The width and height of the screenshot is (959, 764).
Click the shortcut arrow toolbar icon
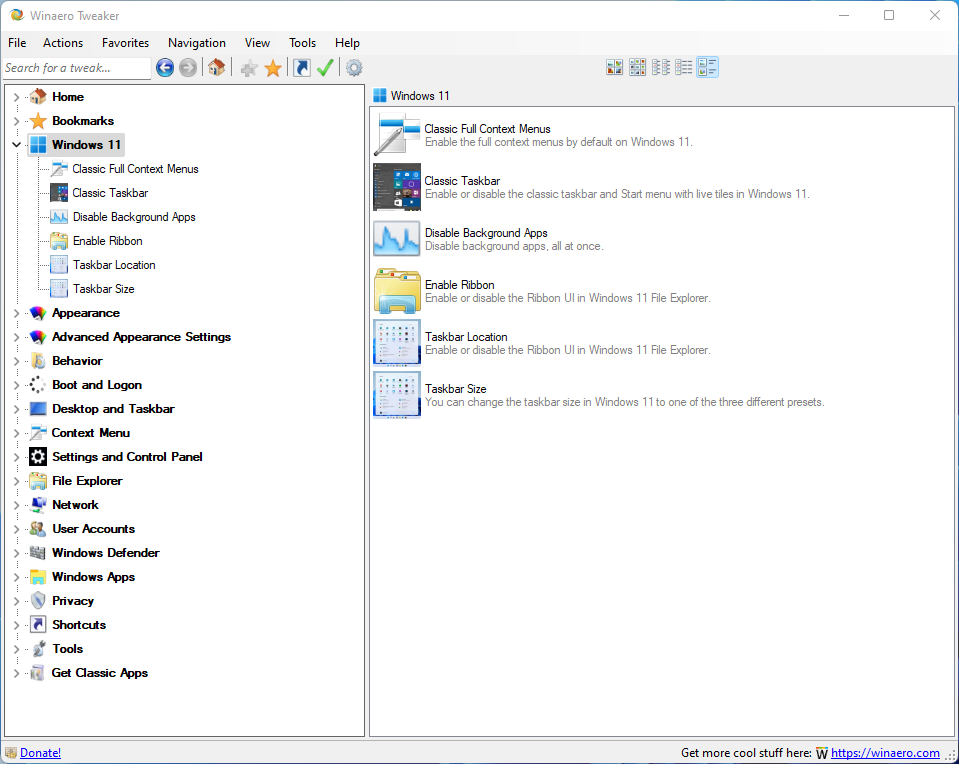(x=302, y=67)
